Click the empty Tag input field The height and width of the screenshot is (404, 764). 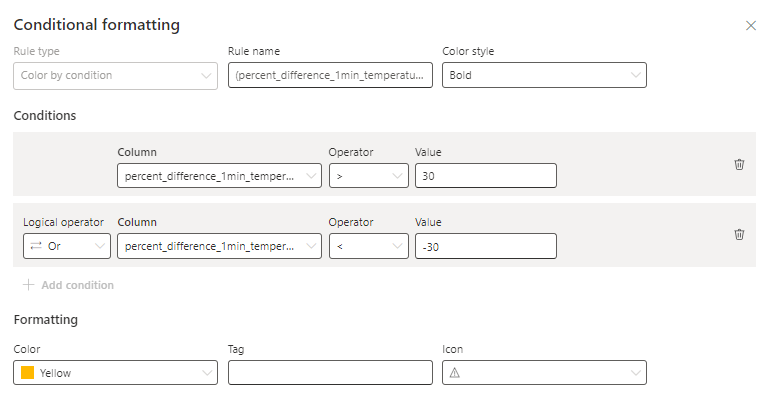pos(330,373)
